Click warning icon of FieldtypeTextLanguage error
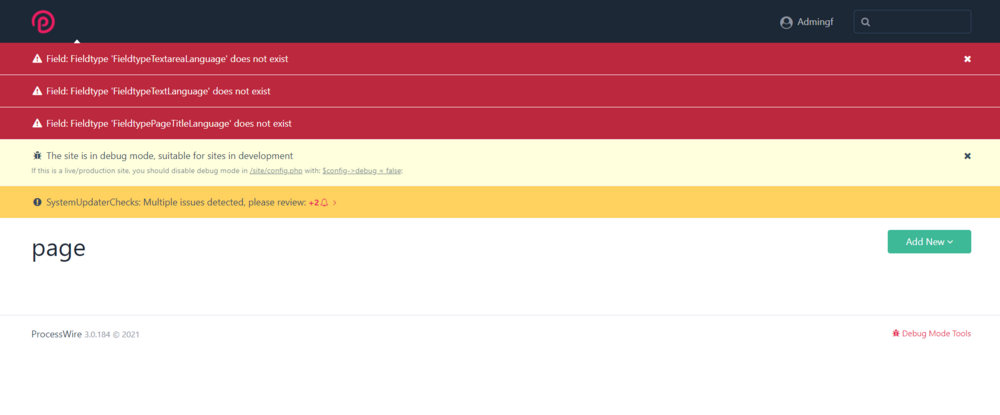The image size is (1000, 415). 37,91
